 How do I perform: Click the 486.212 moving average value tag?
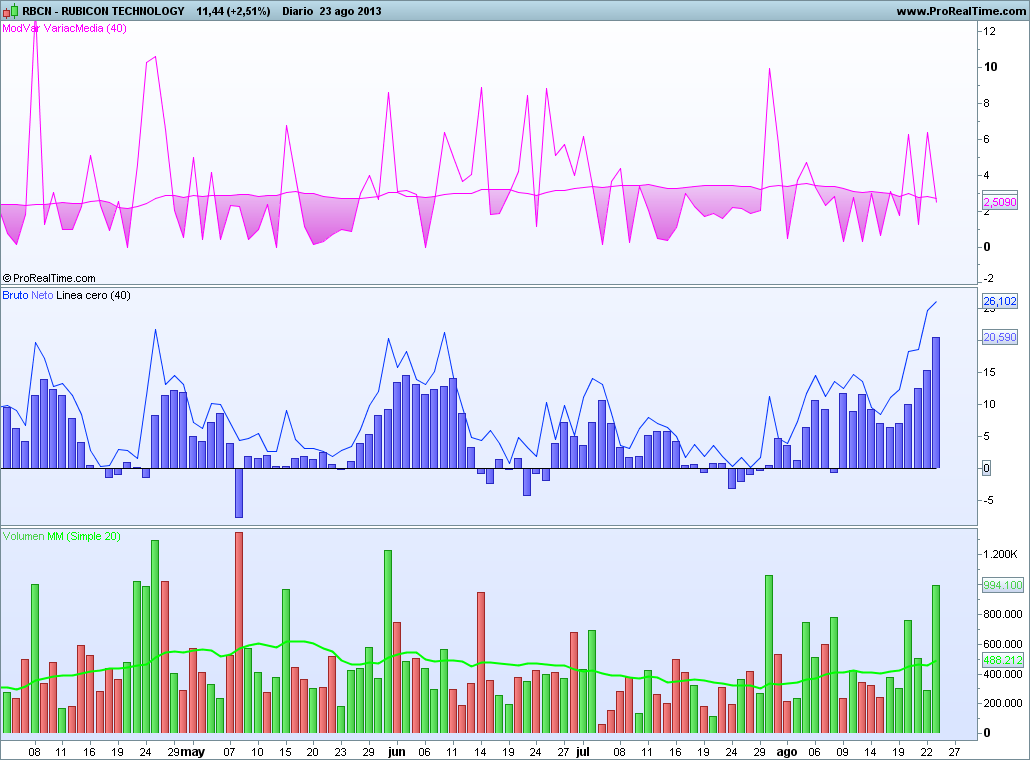(x=1002, y=660)
